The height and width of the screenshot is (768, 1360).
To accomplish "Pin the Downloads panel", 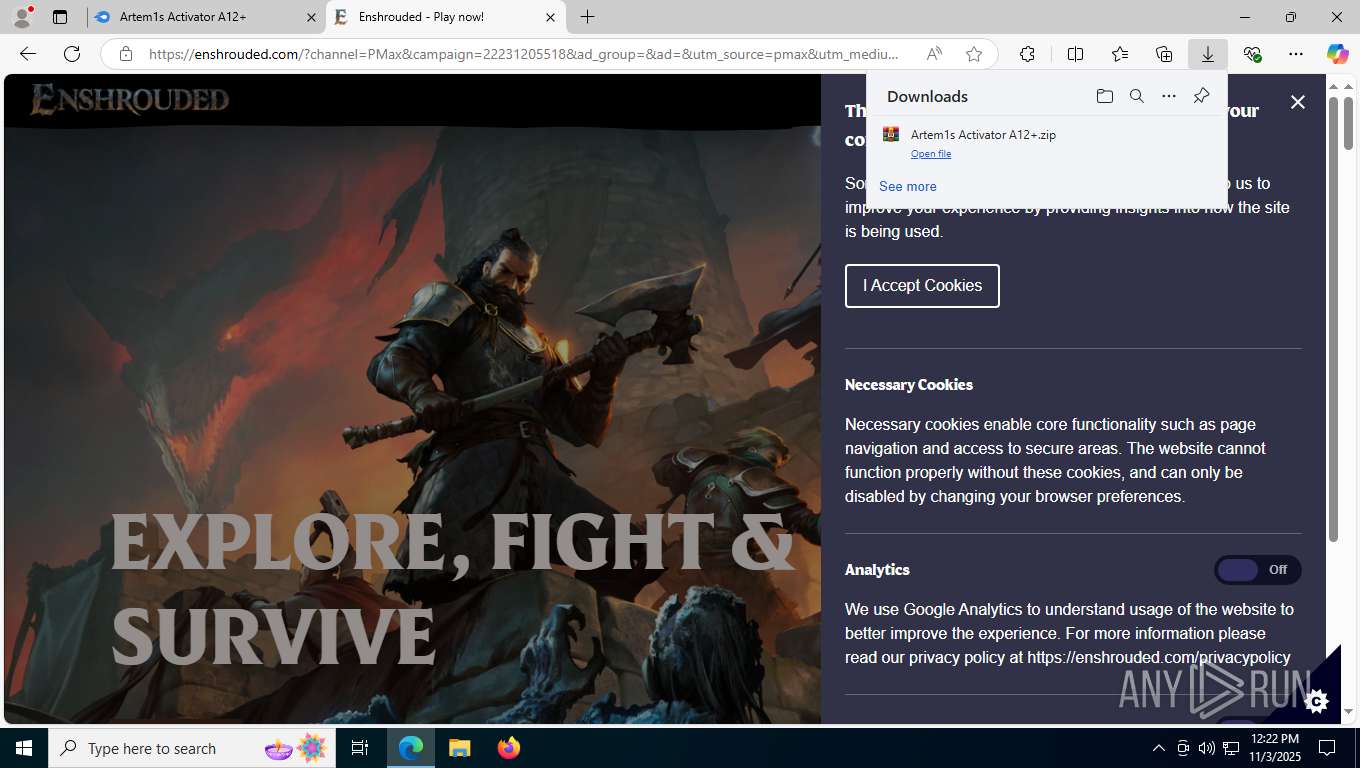I will point(1201,96).
